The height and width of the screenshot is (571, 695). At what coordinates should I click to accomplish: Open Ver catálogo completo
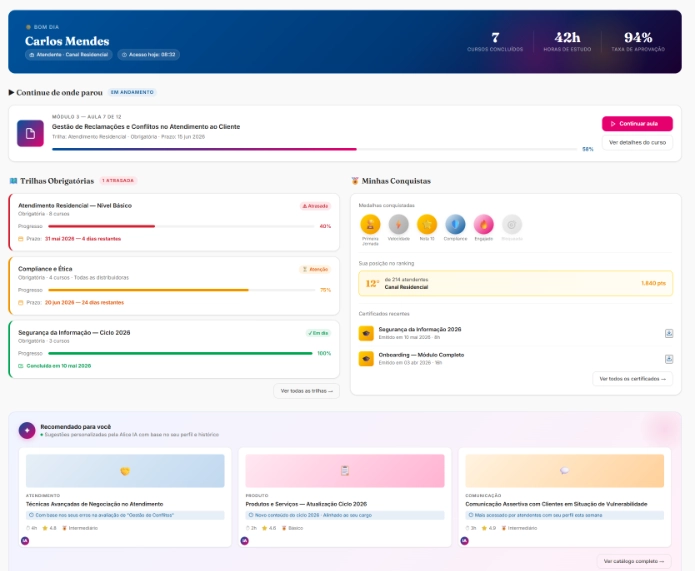coord(634,561)
